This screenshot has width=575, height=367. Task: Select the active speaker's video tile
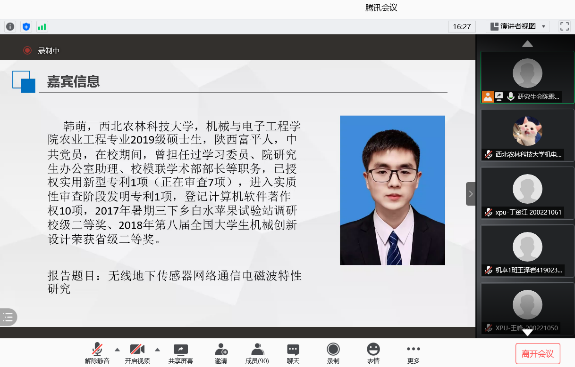(x=527, y=78)
